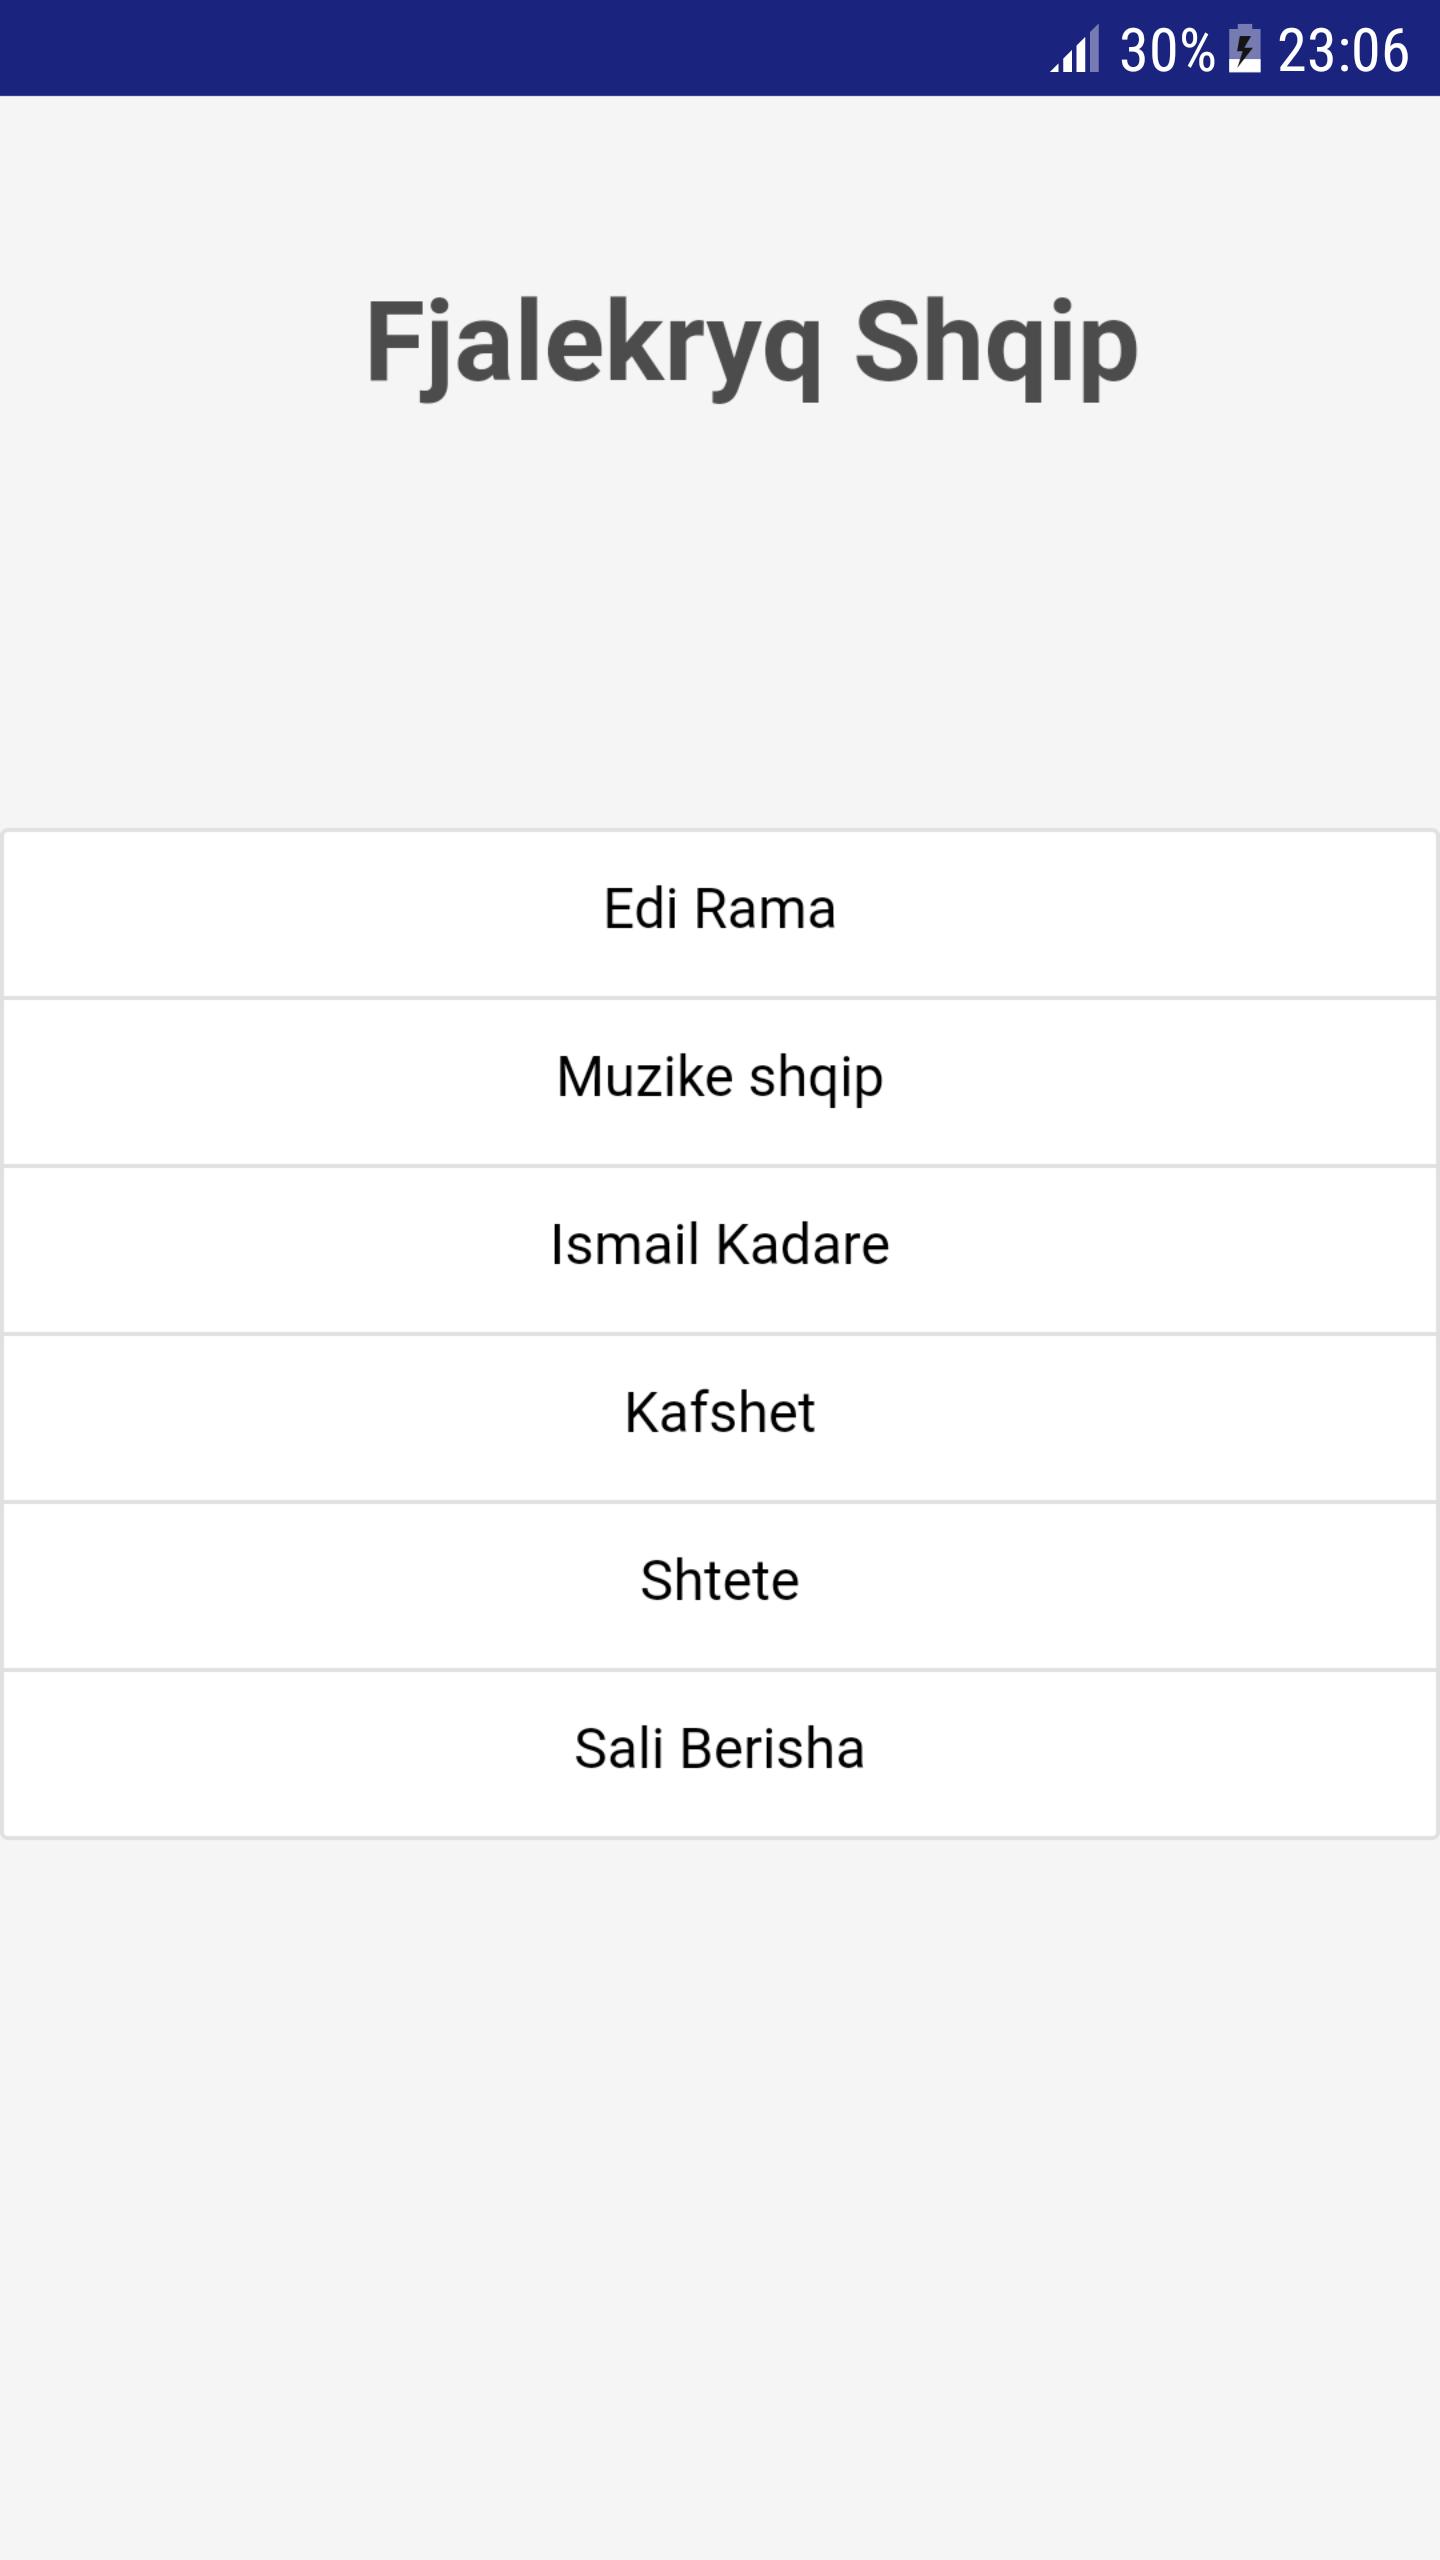Tap the word "Muzike" in the second row
This screenshot has height=2560, width=1440.
point(645,1079)
